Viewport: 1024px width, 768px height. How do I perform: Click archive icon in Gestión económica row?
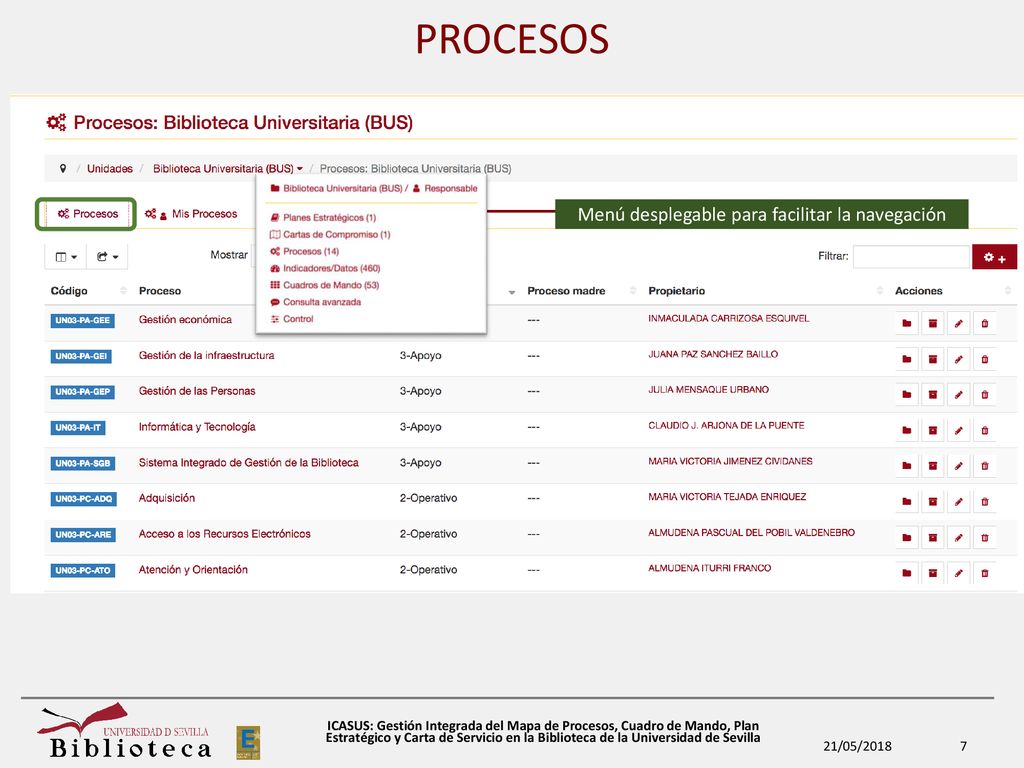tap(933, 323)
